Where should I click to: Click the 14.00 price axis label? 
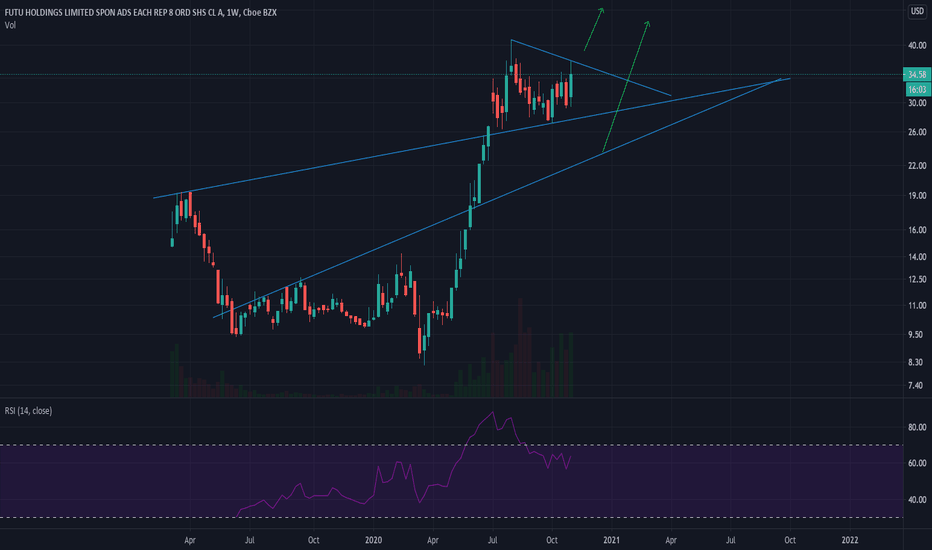917,257
